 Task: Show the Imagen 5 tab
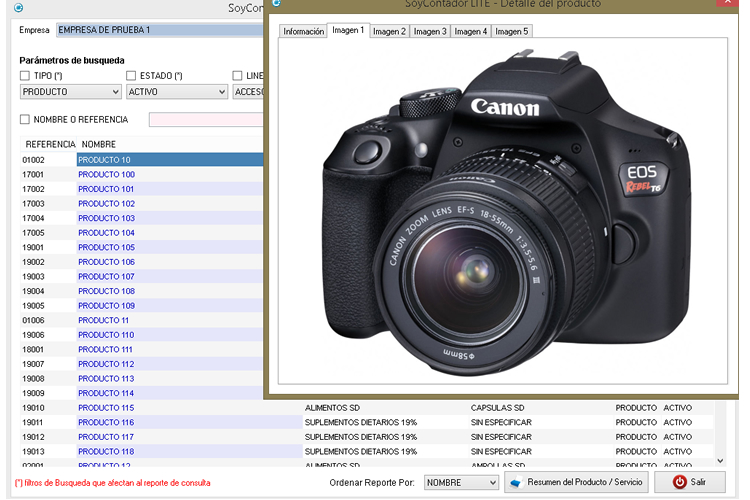click(512, 31)
